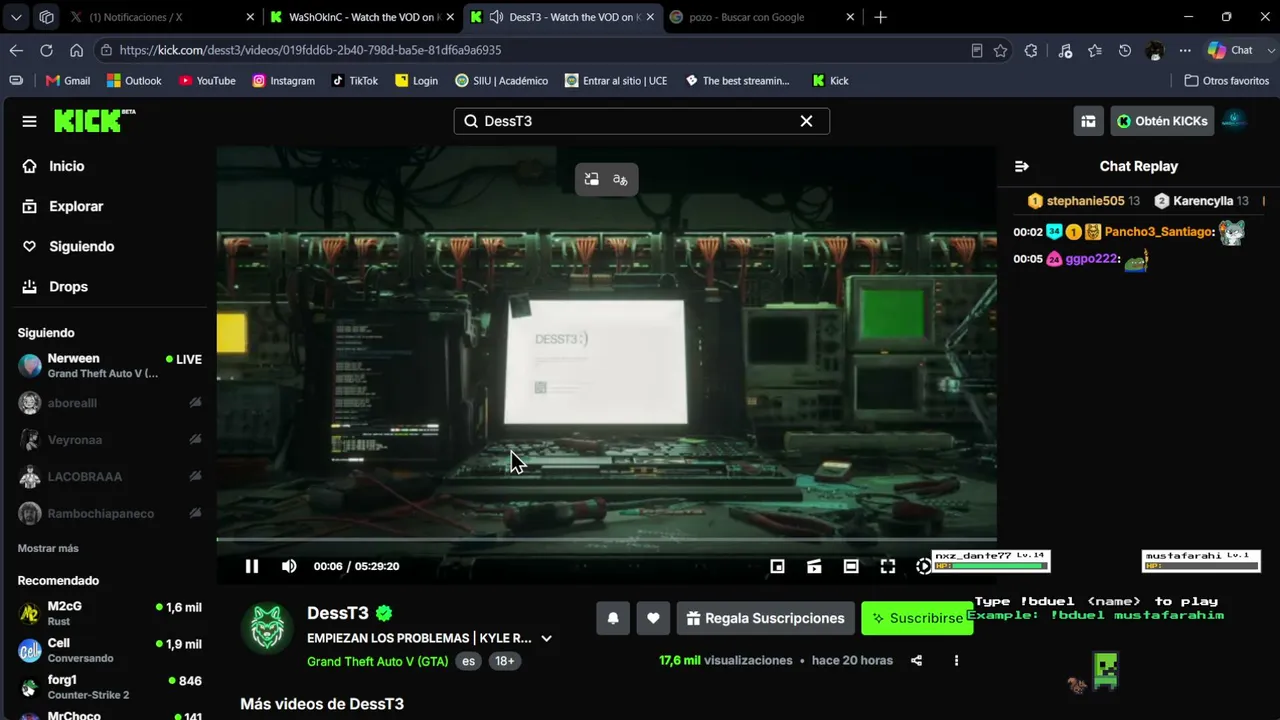This screenshot has width=1280, height=720.
Task: Open the browser tab search dropdown
Action: [16, 17]
